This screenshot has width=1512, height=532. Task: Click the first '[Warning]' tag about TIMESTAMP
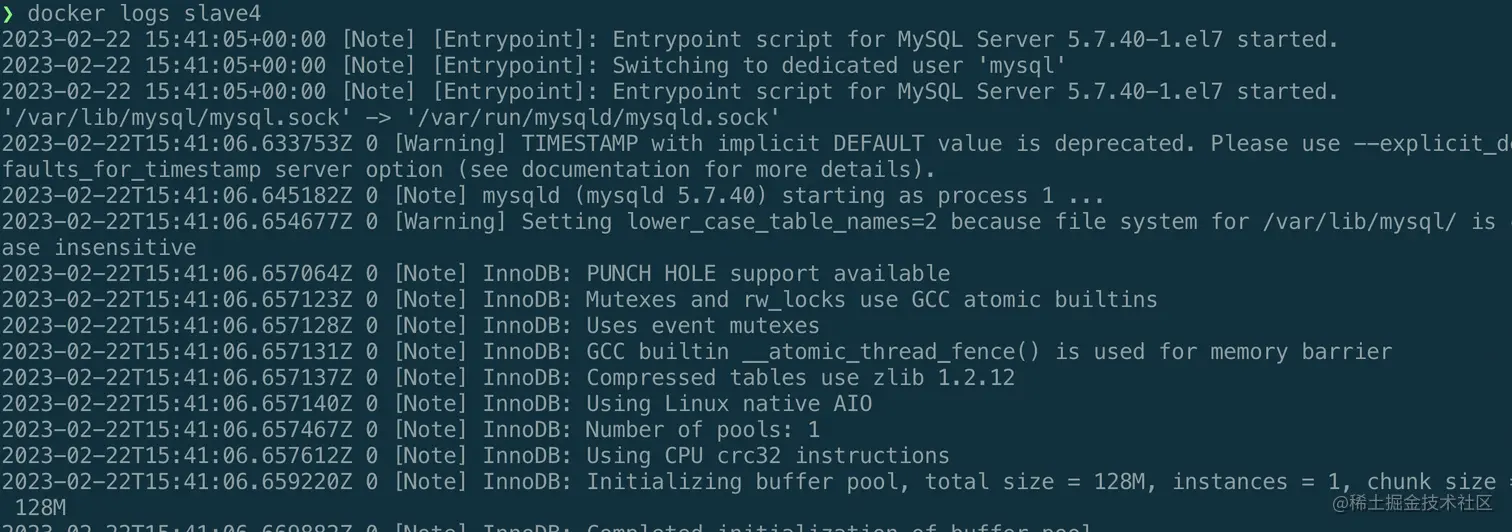(450, 144)
